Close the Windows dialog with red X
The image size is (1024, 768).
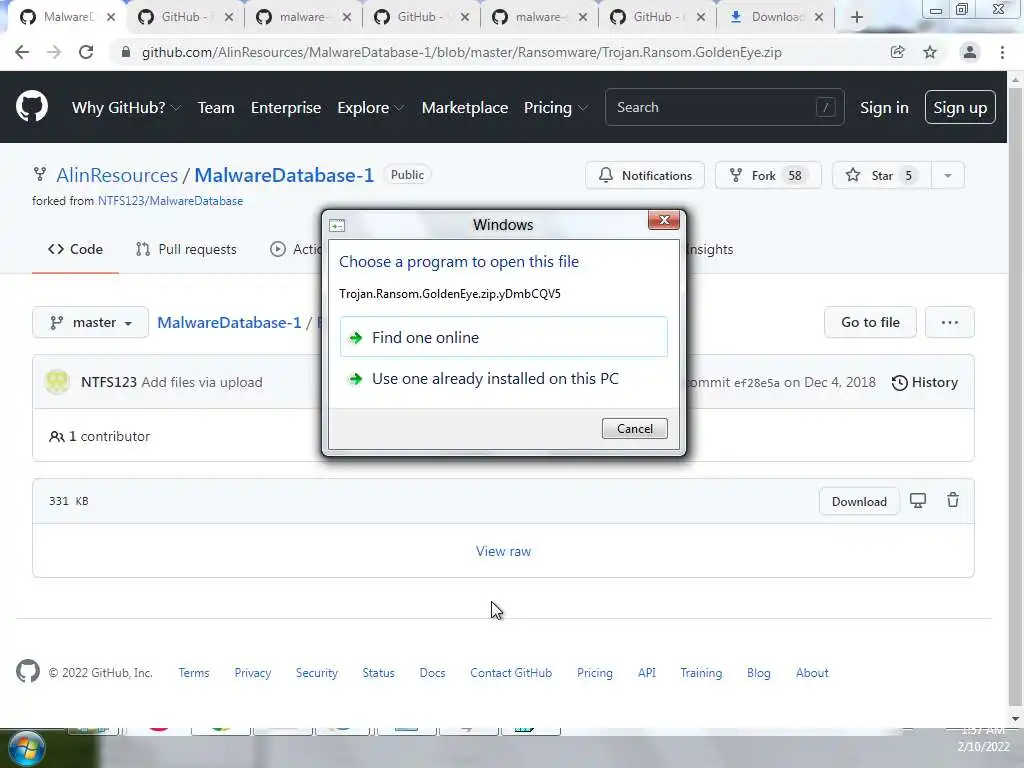(664, 220)
